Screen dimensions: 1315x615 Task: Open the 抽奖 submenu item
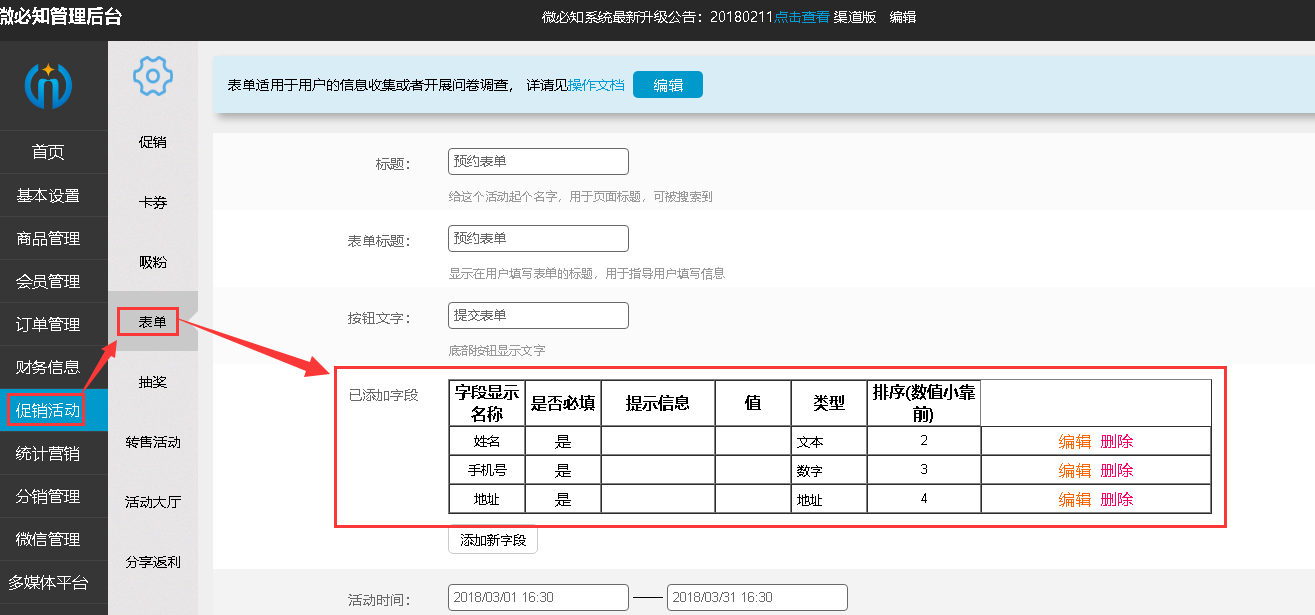pos(153,382)
